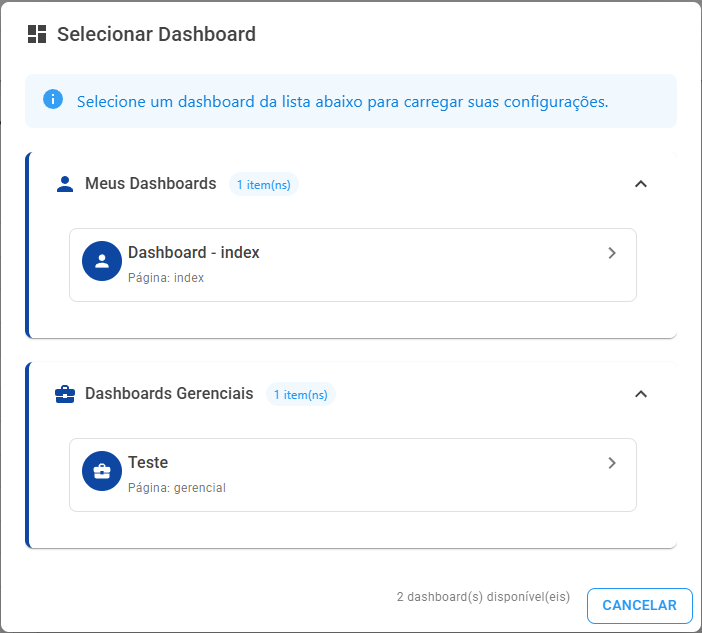Screen dimensions: 702x633
Task: Click the 1 item(ns) badge under Meus Dashboards
Action: (x=264, y=184)
